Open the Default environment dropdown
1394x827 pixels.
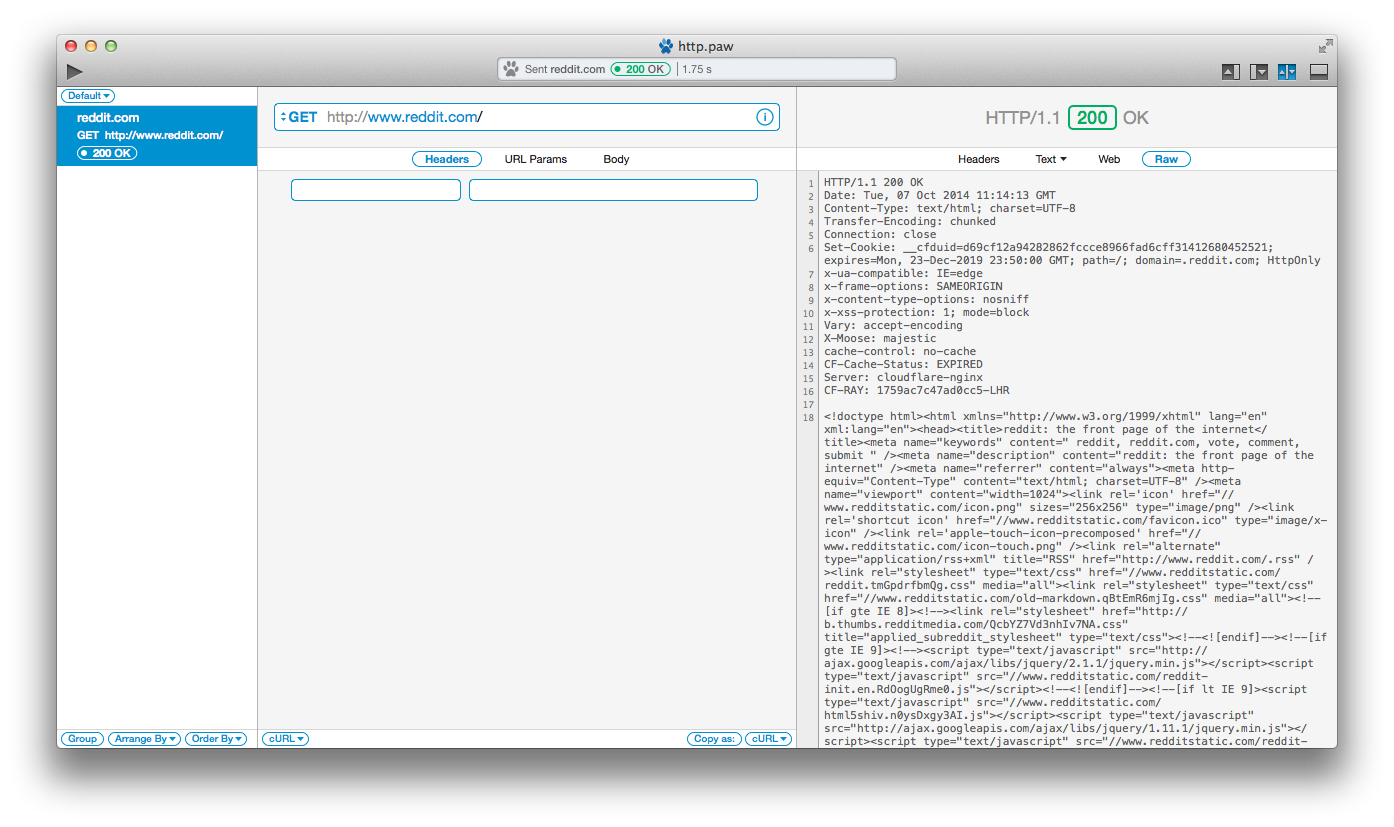click(x=88, y=96)
